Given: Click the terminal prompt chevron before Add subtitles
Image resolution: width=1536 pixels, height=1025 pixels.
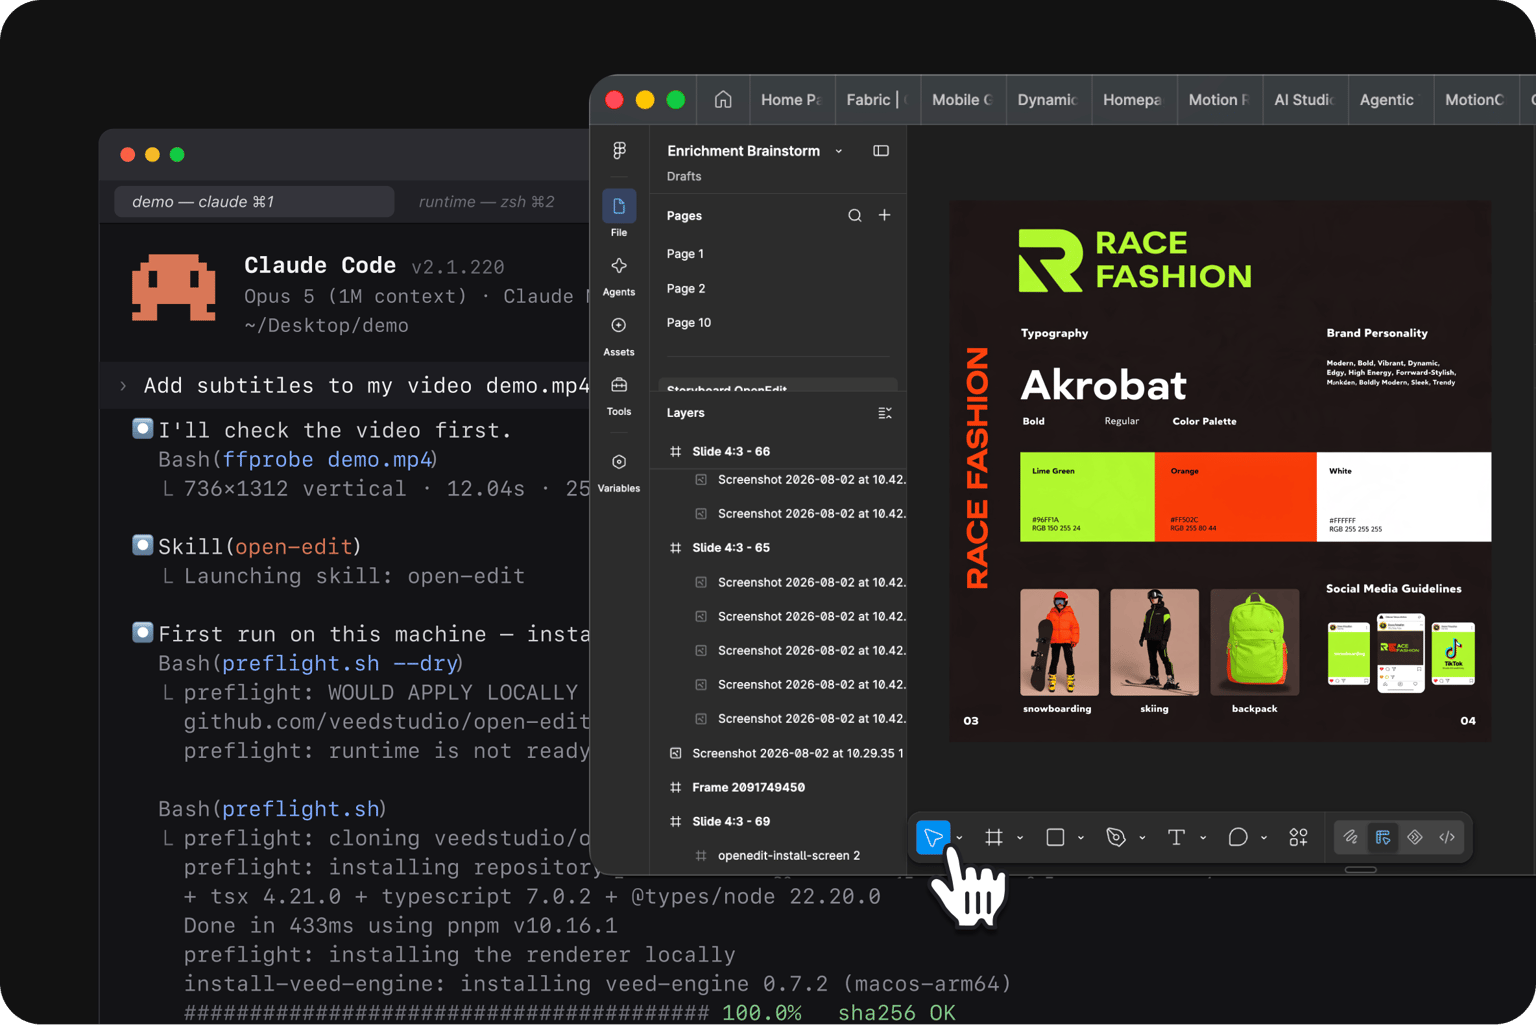Looking at the screenshot, I should coord(123,386).
